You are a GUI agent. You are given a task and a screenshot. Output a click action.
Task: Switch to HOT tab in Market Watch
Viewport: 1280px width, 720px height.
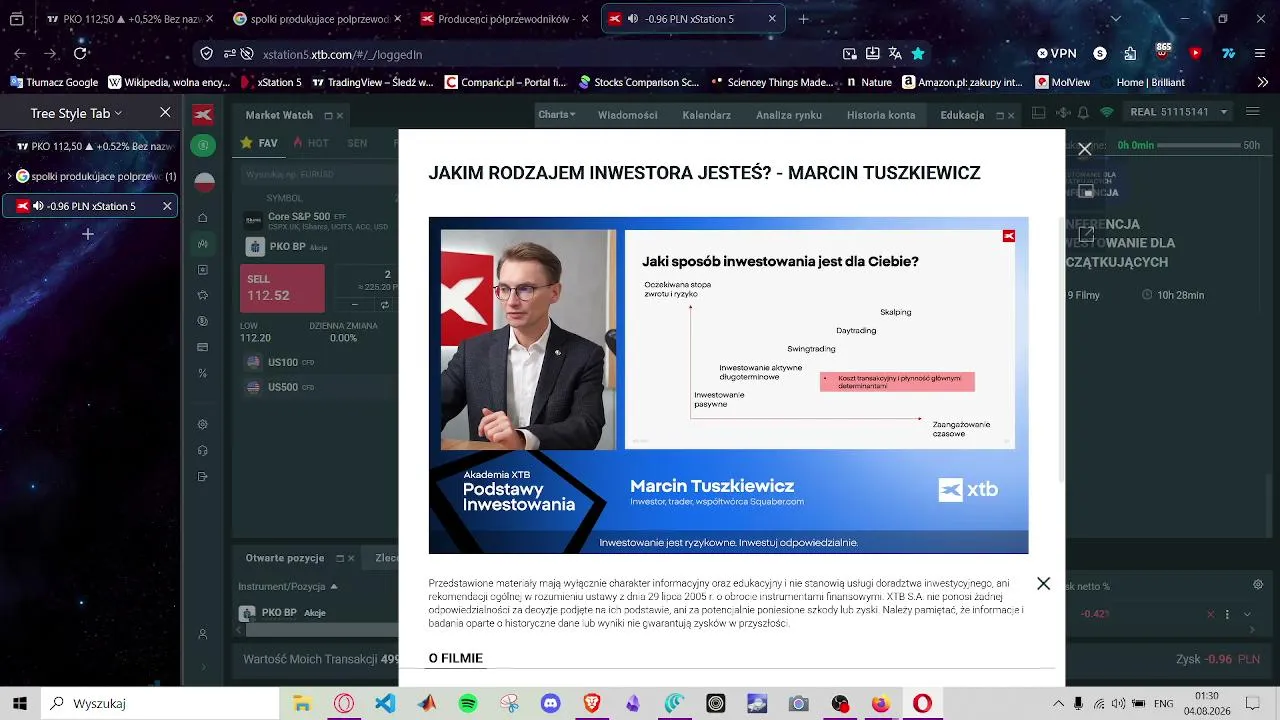[311, 143]
